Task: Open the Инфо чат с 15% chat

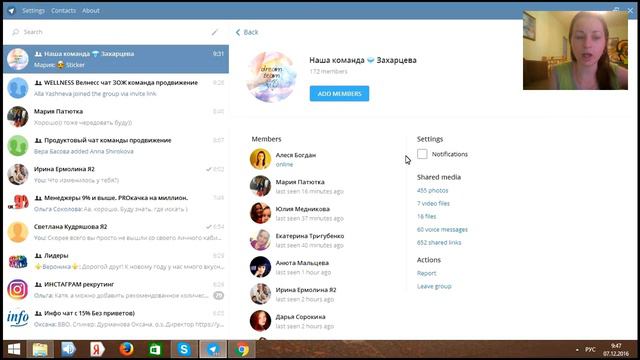Action: [x=116, y=318]
